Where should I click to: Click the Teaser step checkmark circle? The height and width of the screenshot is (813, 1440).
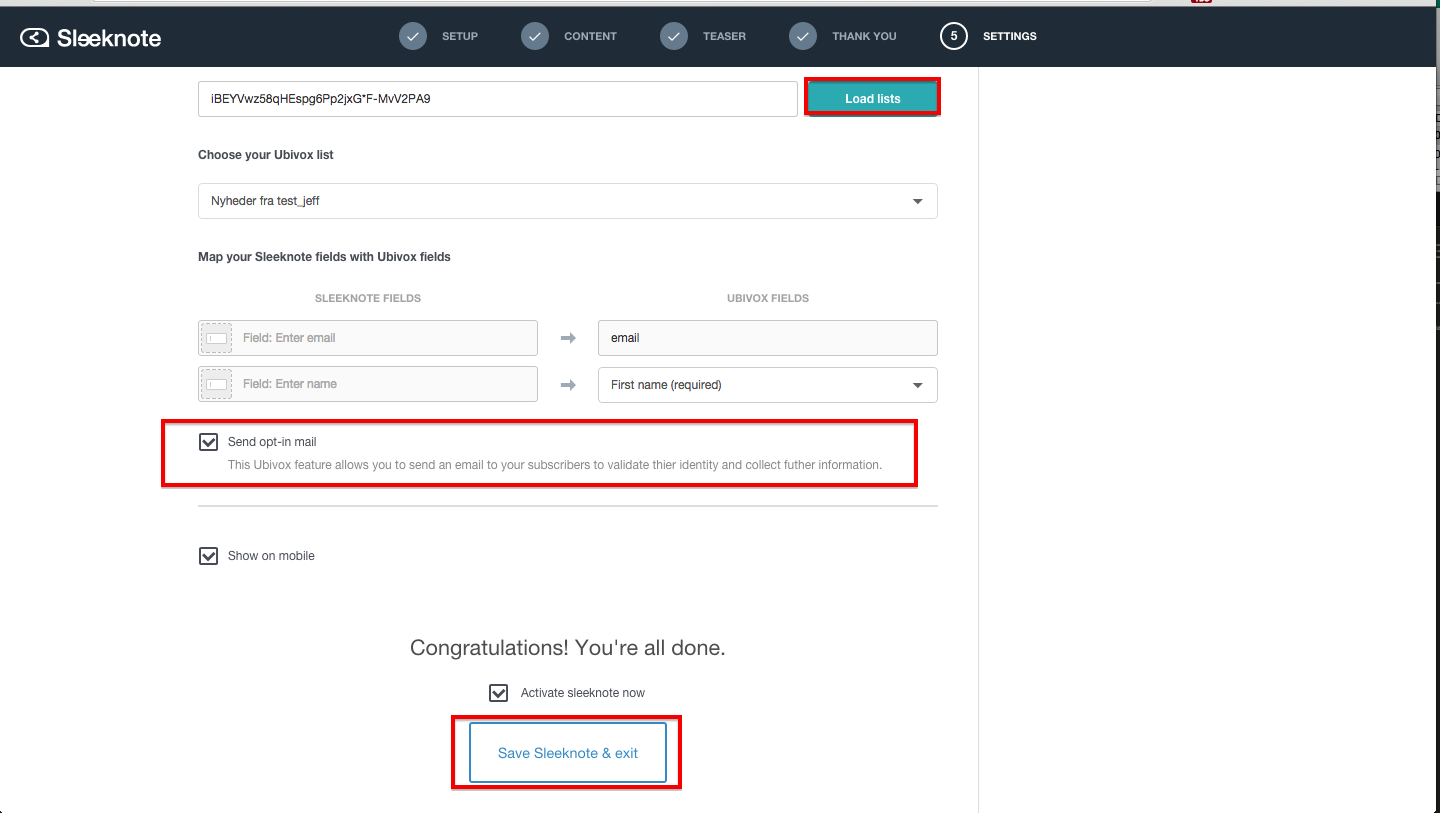(x=674, y=36)
